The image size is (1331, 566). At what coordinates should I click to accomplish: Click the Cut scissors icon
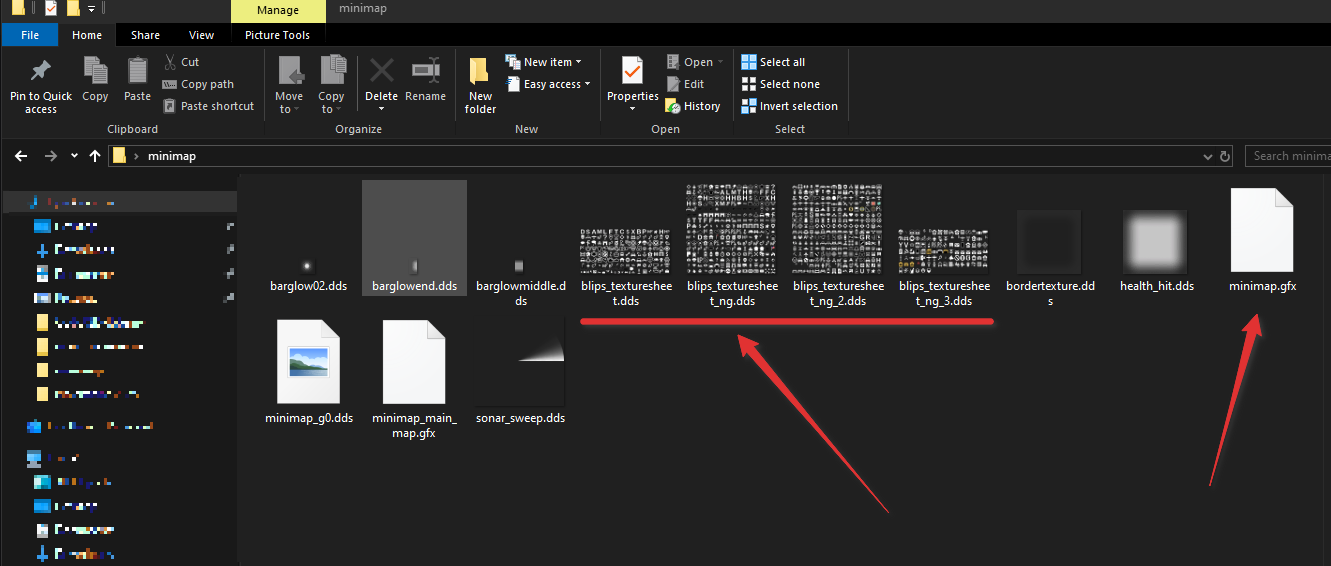pos(170,62)
